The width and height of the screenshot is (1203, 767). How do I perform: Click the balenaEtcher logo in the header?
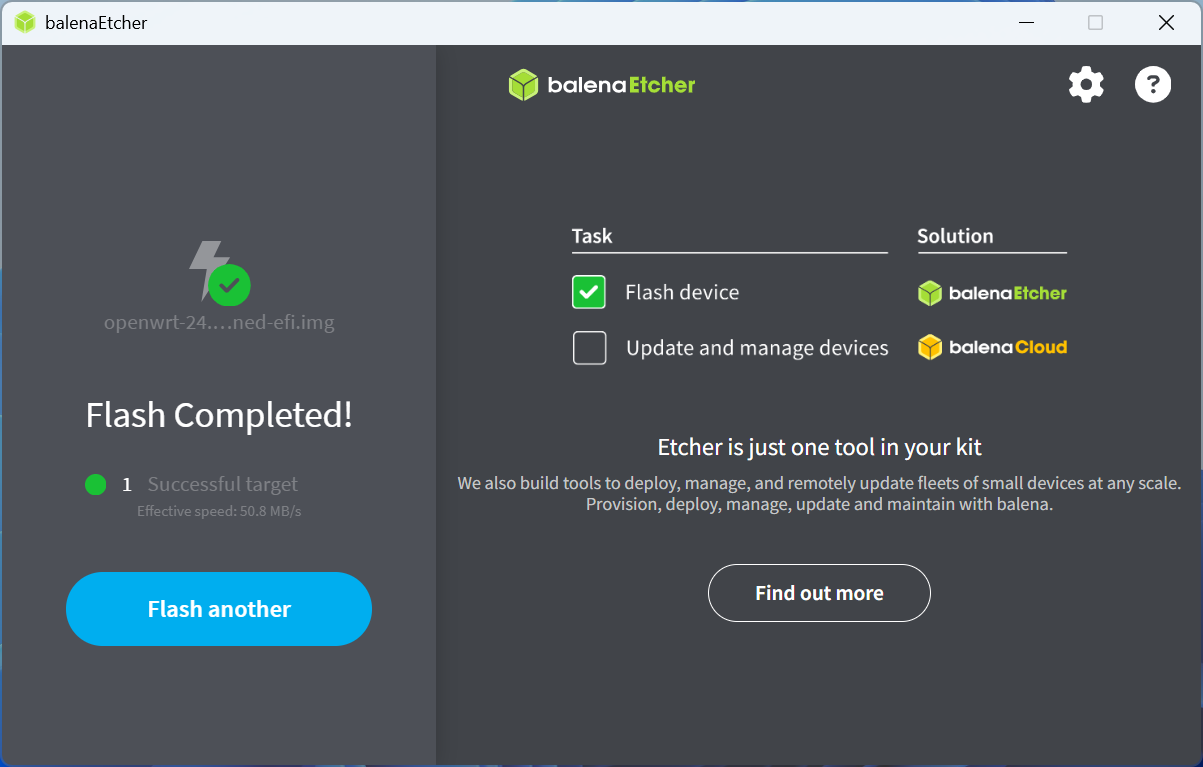602,85
